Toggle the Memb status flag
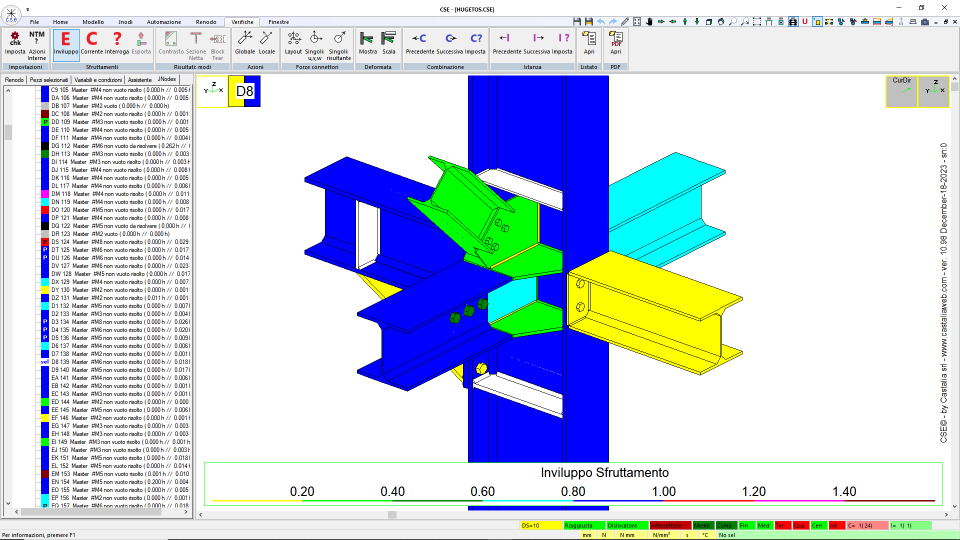The image size is (960, 540). pos(702,525)
